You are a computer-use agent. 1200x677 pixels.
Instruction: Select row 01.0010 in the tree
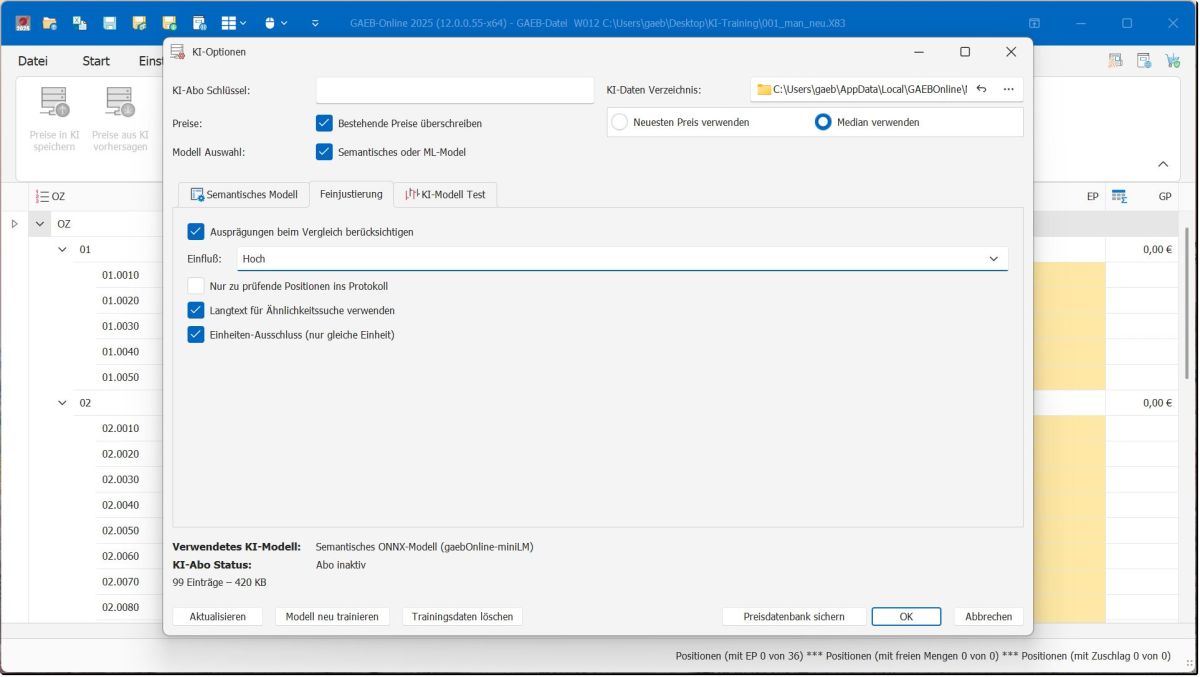(120, 275)
